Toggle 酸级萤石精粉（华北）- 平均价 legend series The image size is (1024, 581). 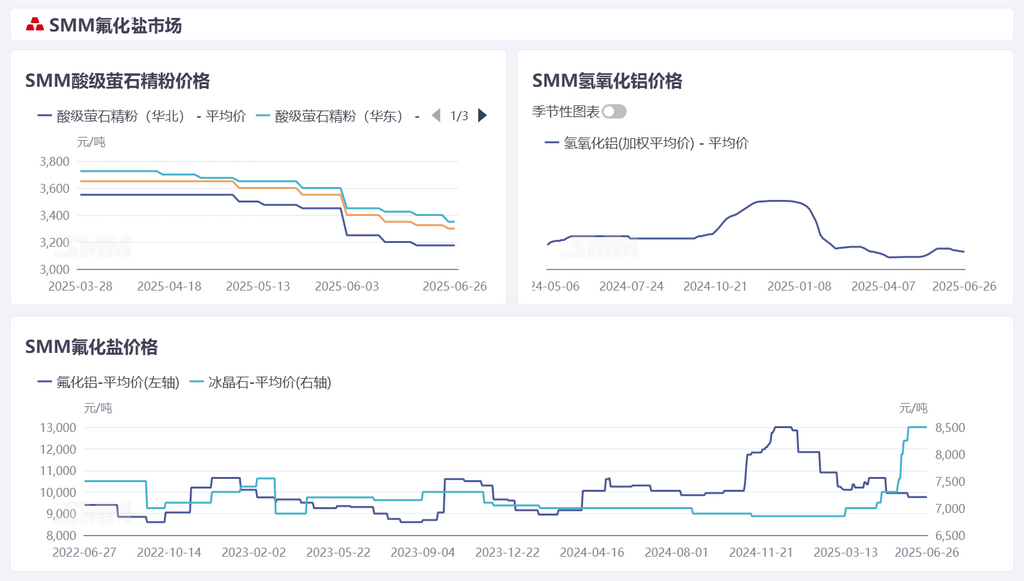(142, 116)
